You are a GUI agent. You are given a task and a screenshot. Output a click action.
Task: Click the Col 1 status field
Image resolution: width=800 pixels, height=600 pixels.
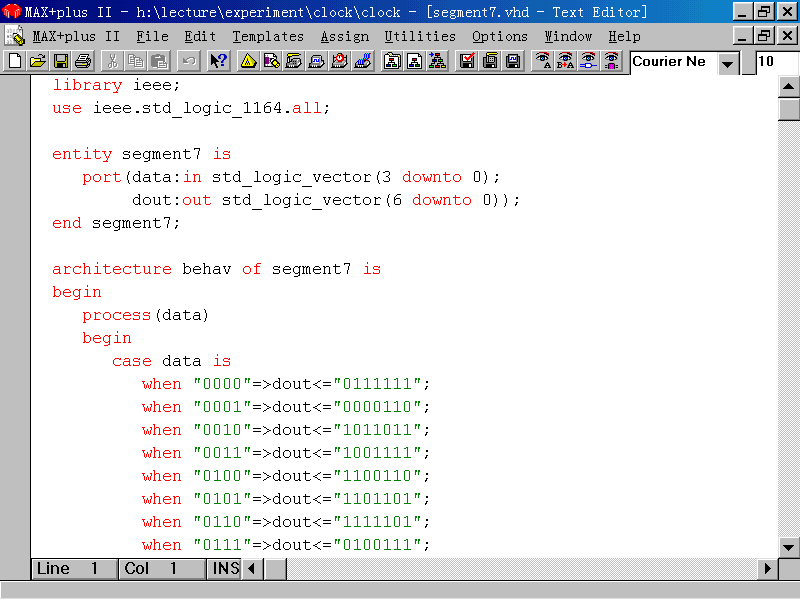(162, 568)
